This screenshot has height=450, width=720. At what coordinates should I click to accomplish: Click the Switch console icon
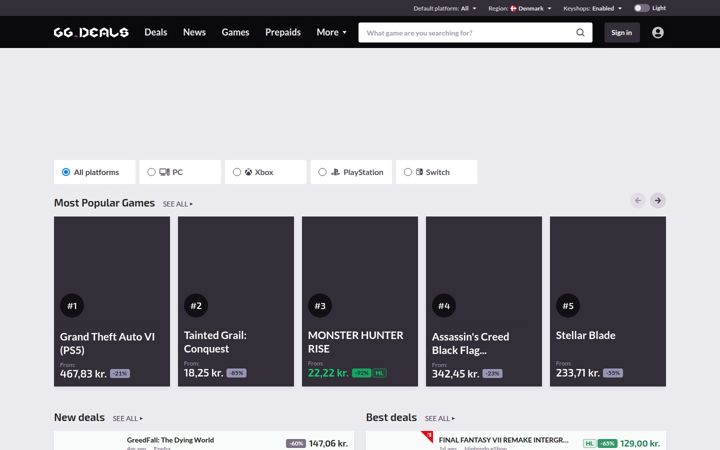(419, 172)
